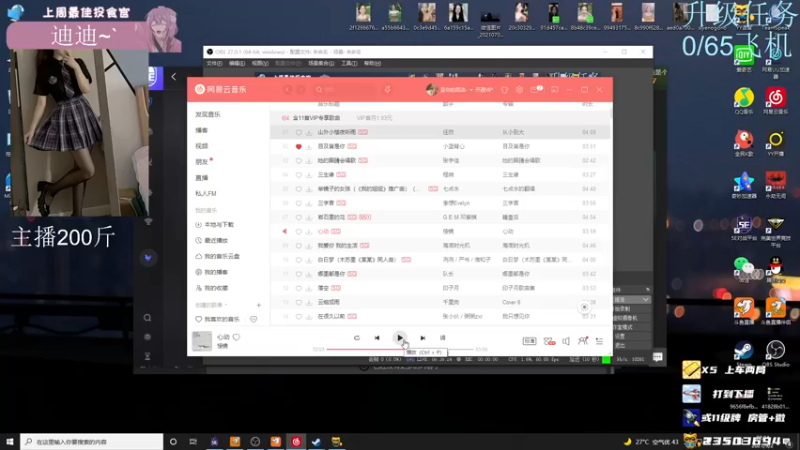
Task: Open 发现音乐 in the sidebar
Action: [208, 114]
